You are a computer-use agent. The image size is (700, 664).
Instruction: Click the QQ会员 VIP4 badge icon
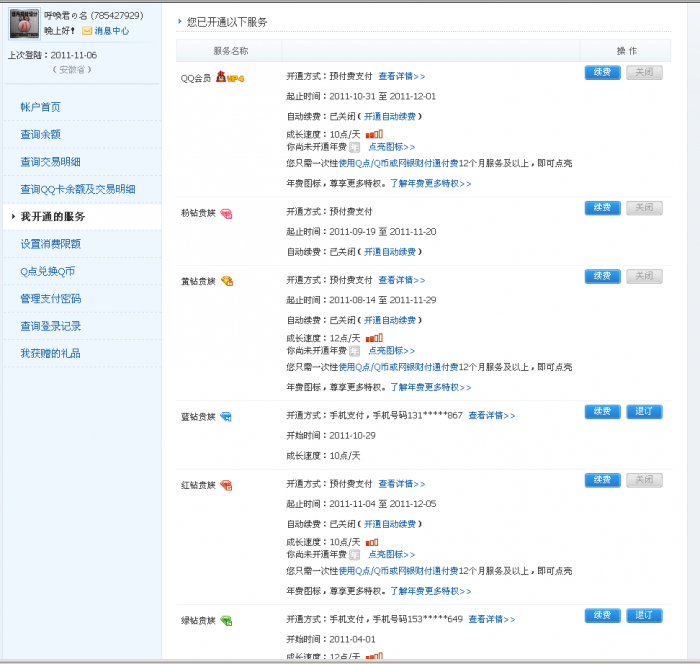(x=230, y=77)
